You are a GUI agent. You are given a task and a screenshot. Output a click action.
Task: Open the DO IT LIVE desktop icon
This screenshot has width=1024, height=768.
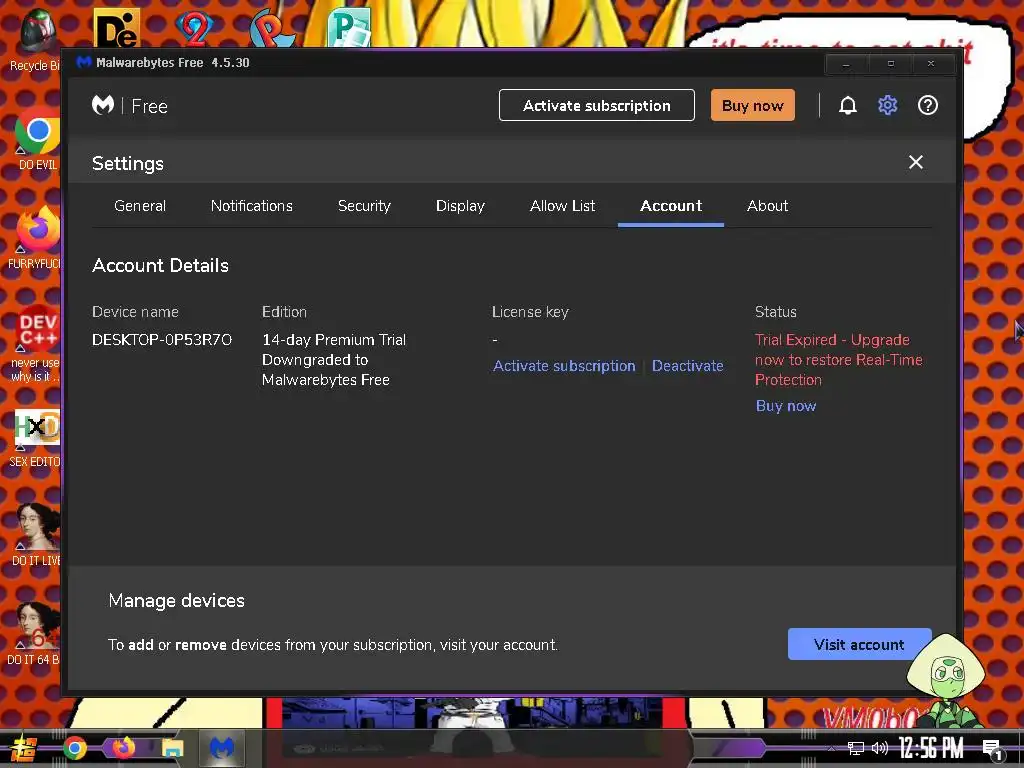[36, 534]
